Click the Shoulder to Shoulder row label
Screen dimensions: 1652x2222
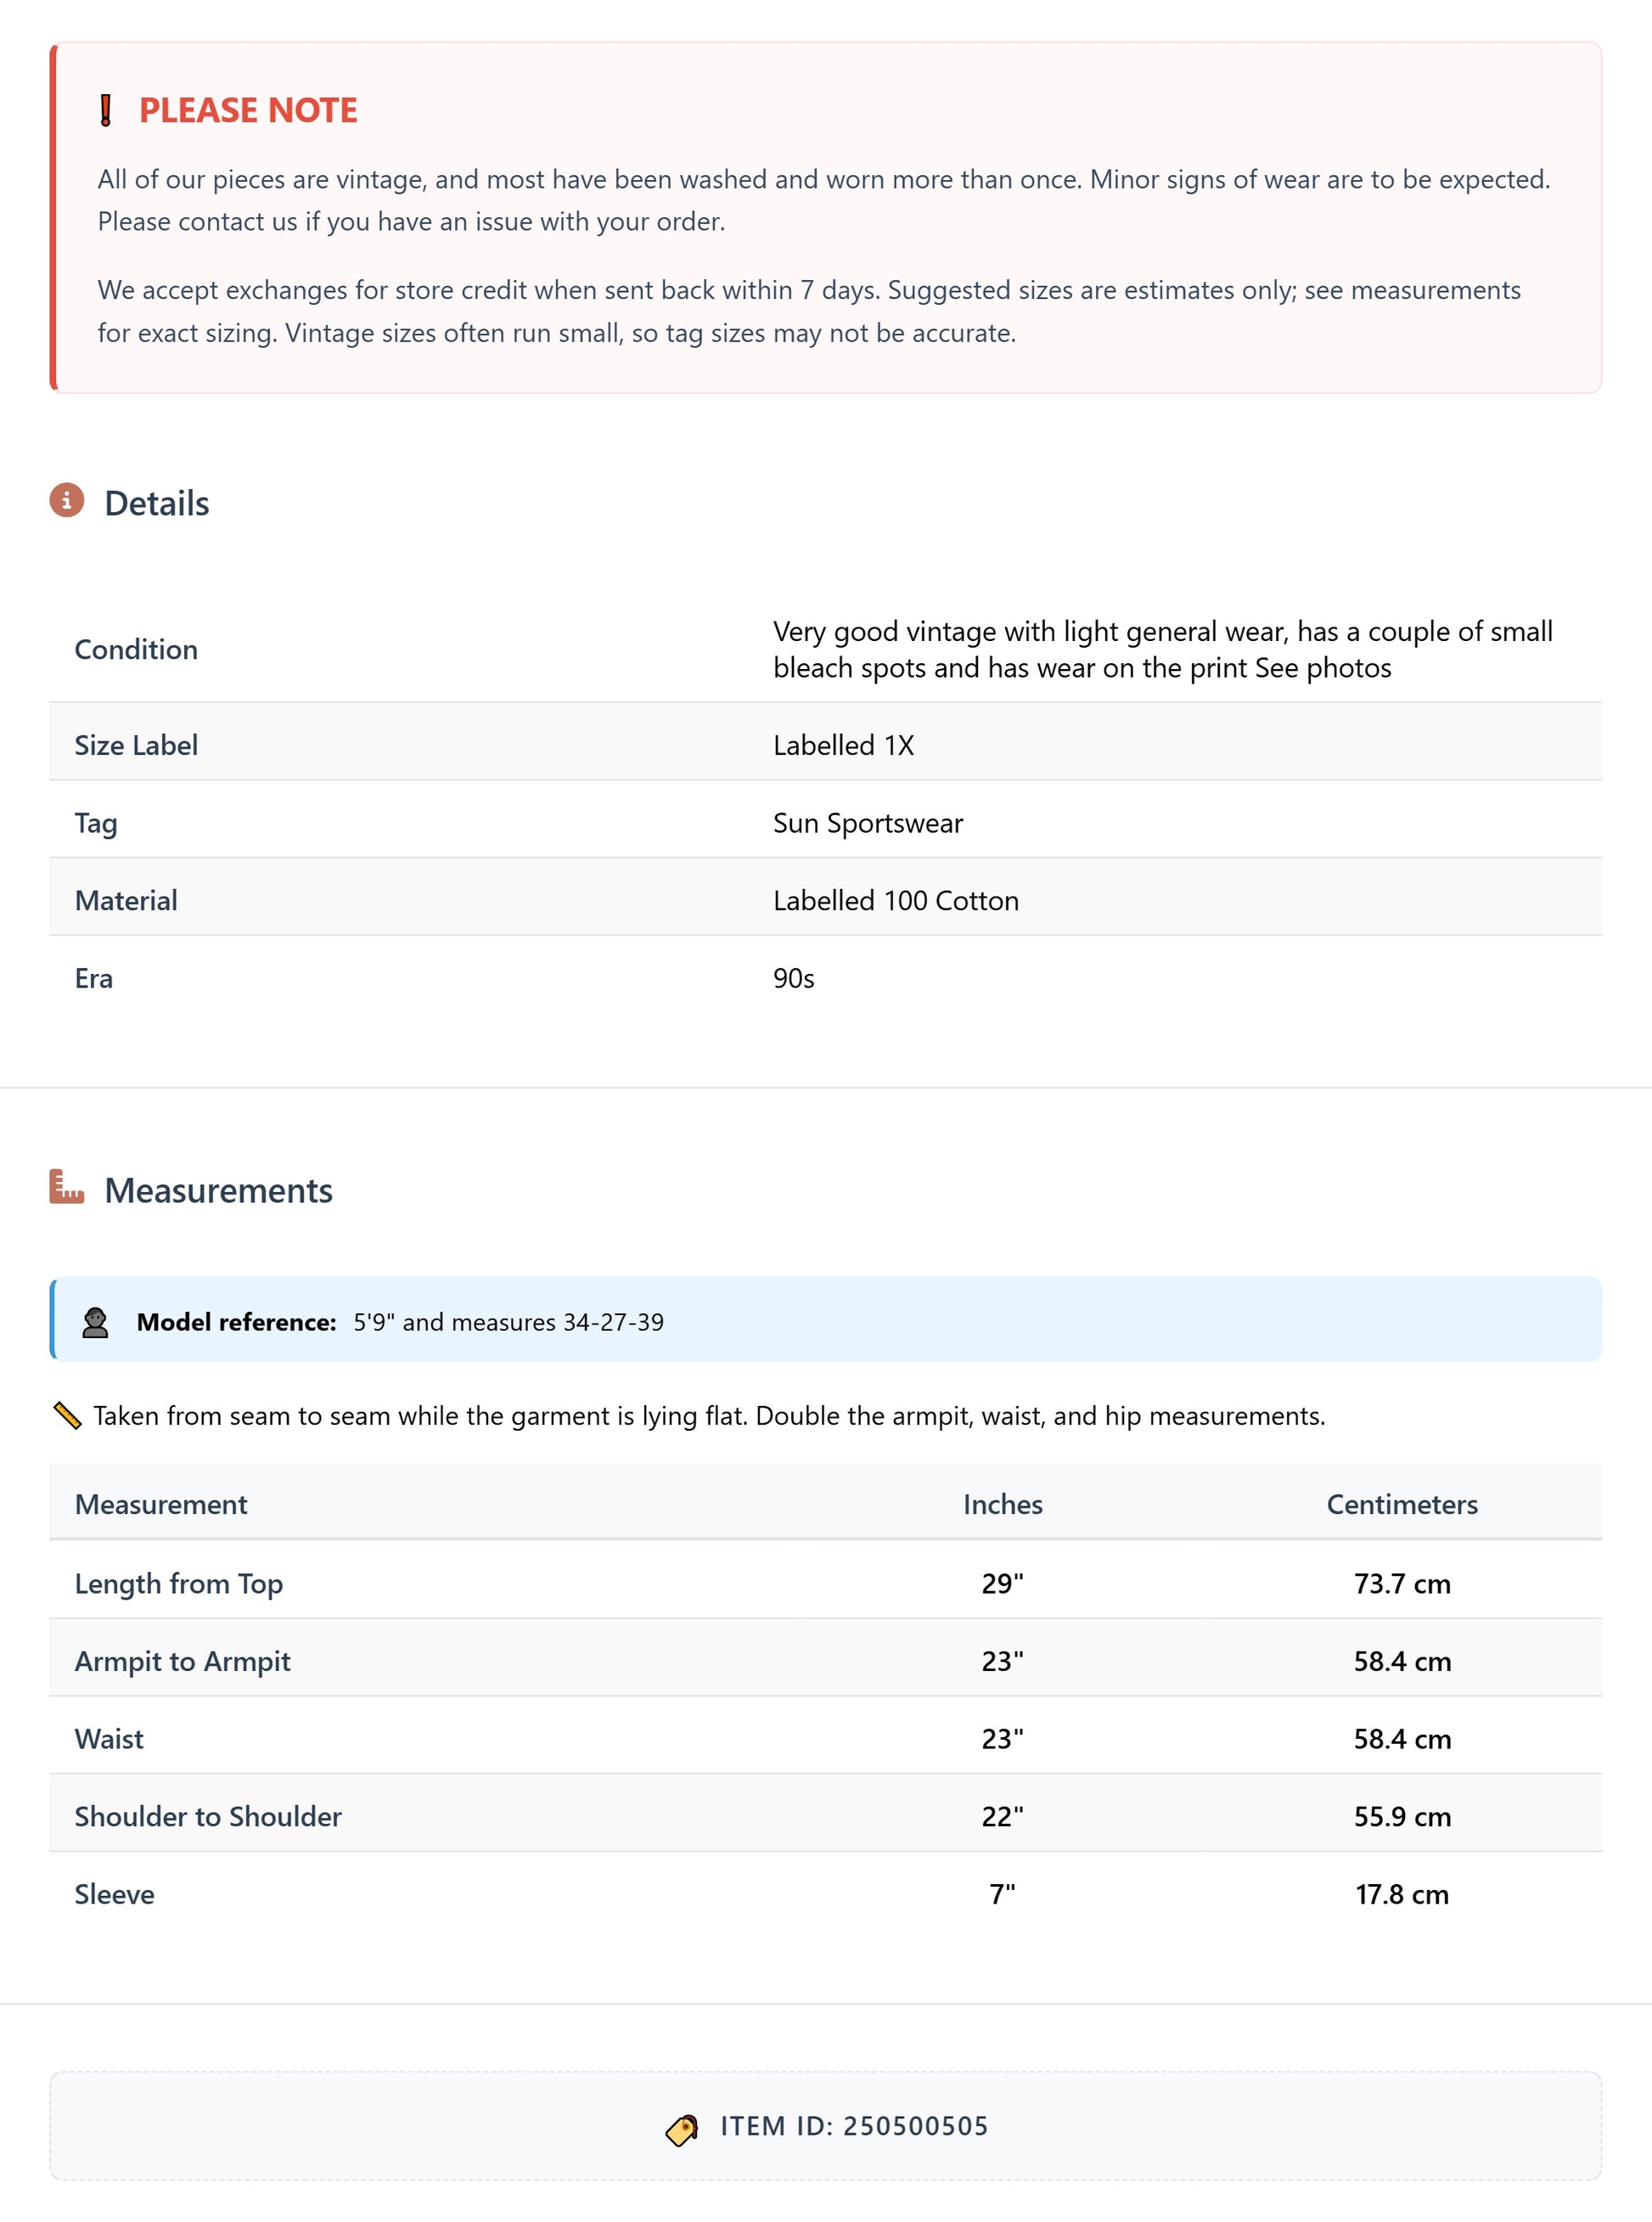tap(208, 1816)
